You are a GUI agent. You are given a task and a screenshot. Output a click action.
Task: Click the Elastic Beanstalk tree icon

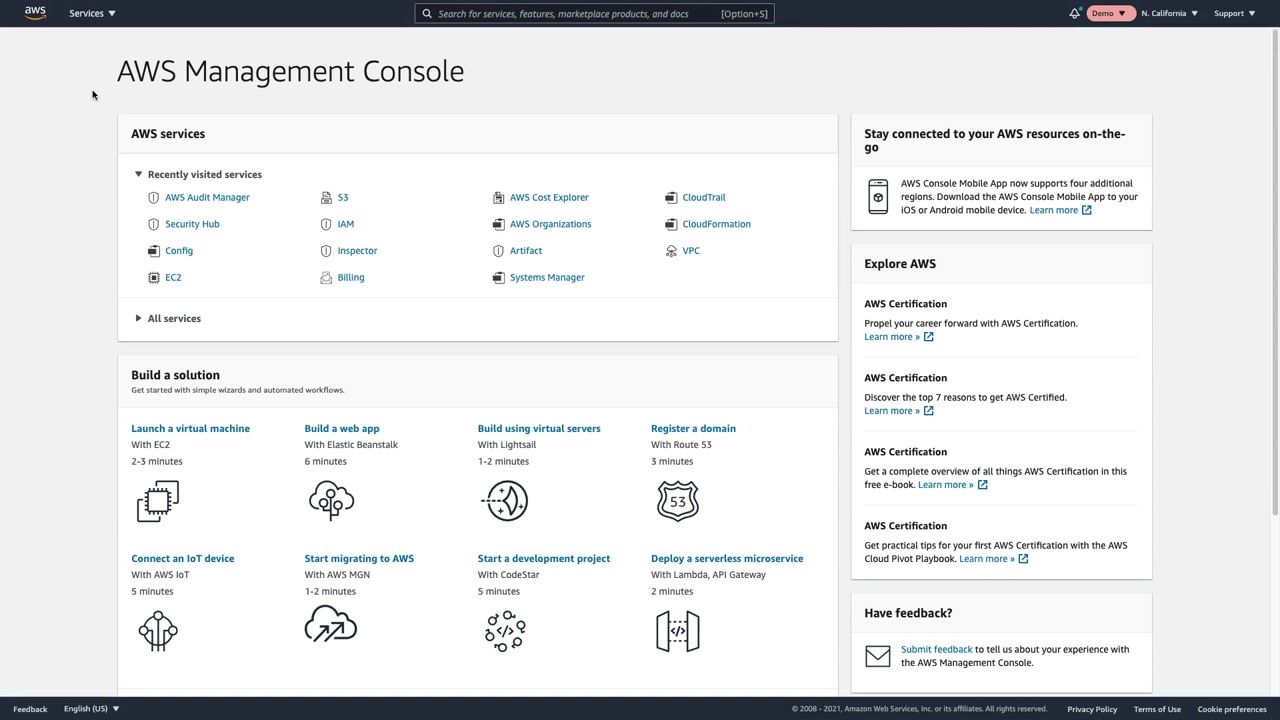pos(331,501)
